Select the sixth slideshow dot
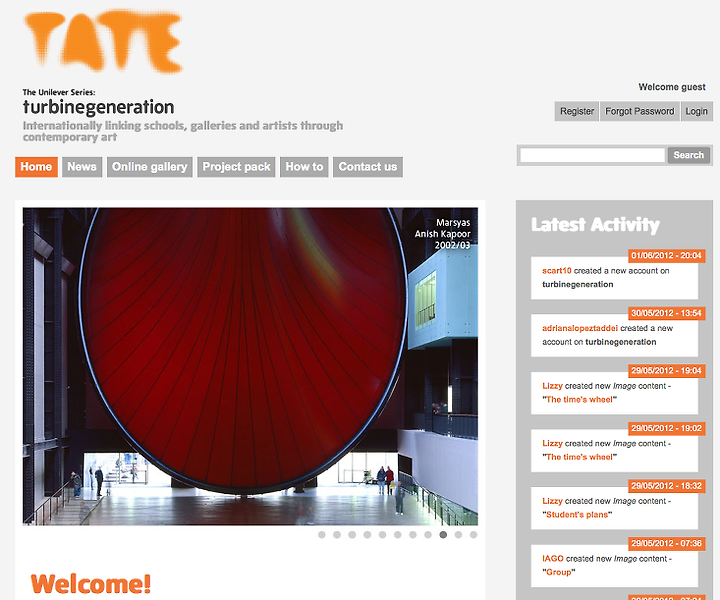The height and width of the screenshot is (600, 720). coord(398,535)
